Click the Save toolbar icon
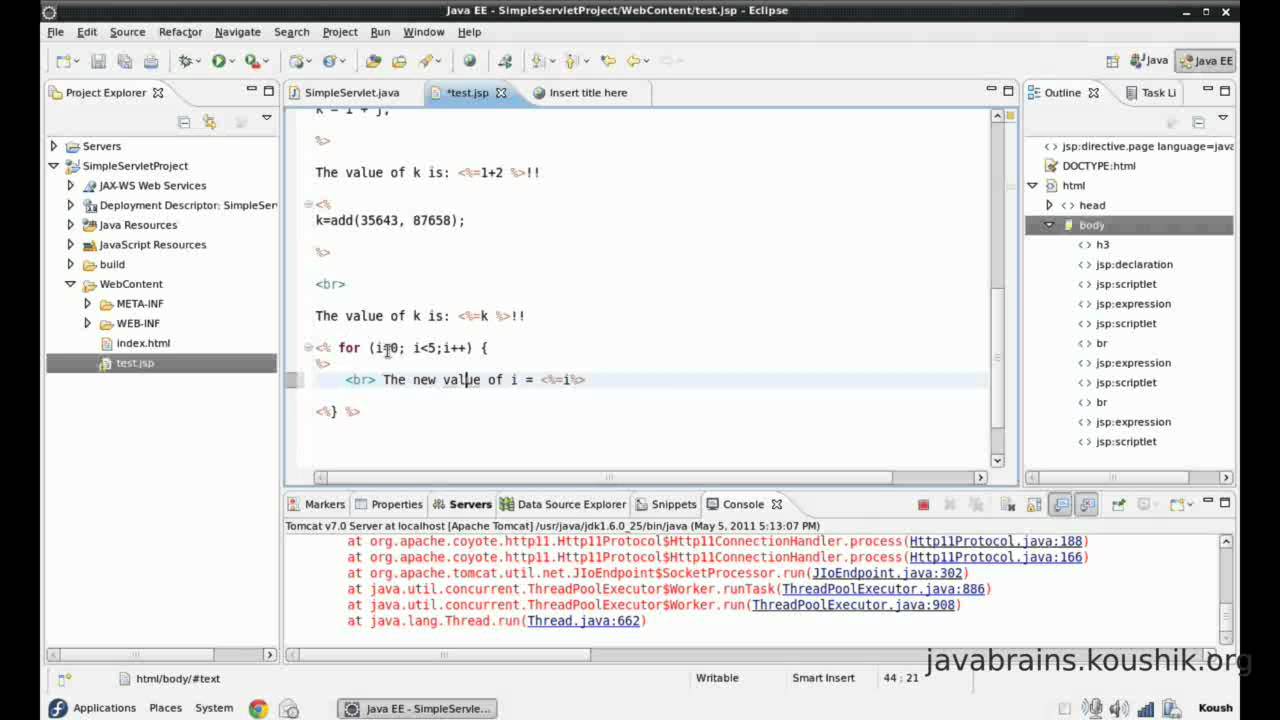 tap(98, 61)
